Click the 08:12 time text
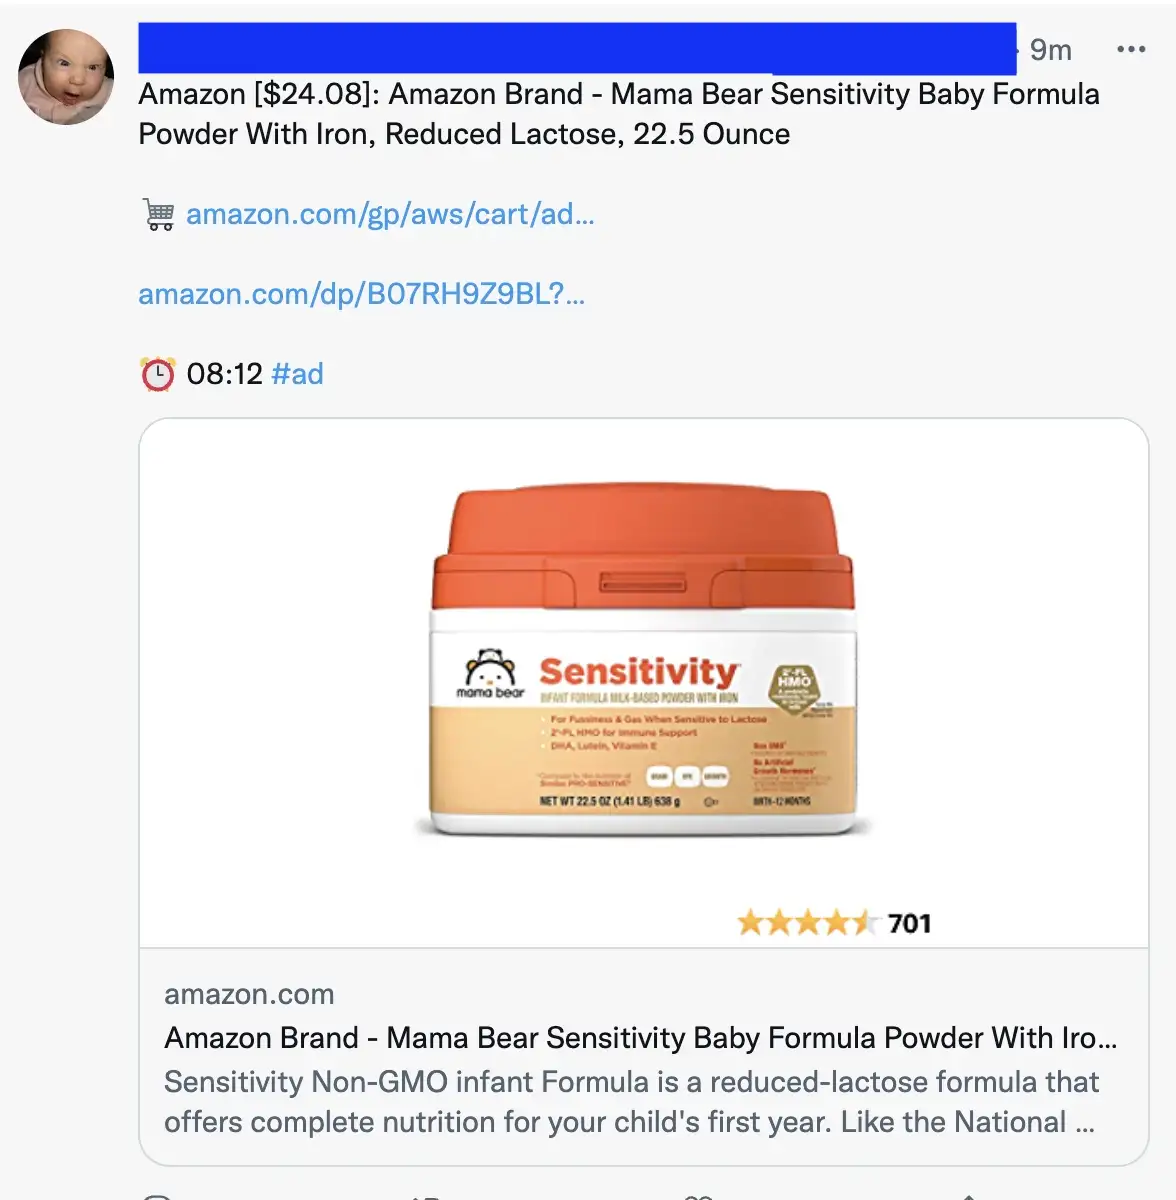Image resolution: width=1176 pixels, height=1200 pixels. click(224, 374)
